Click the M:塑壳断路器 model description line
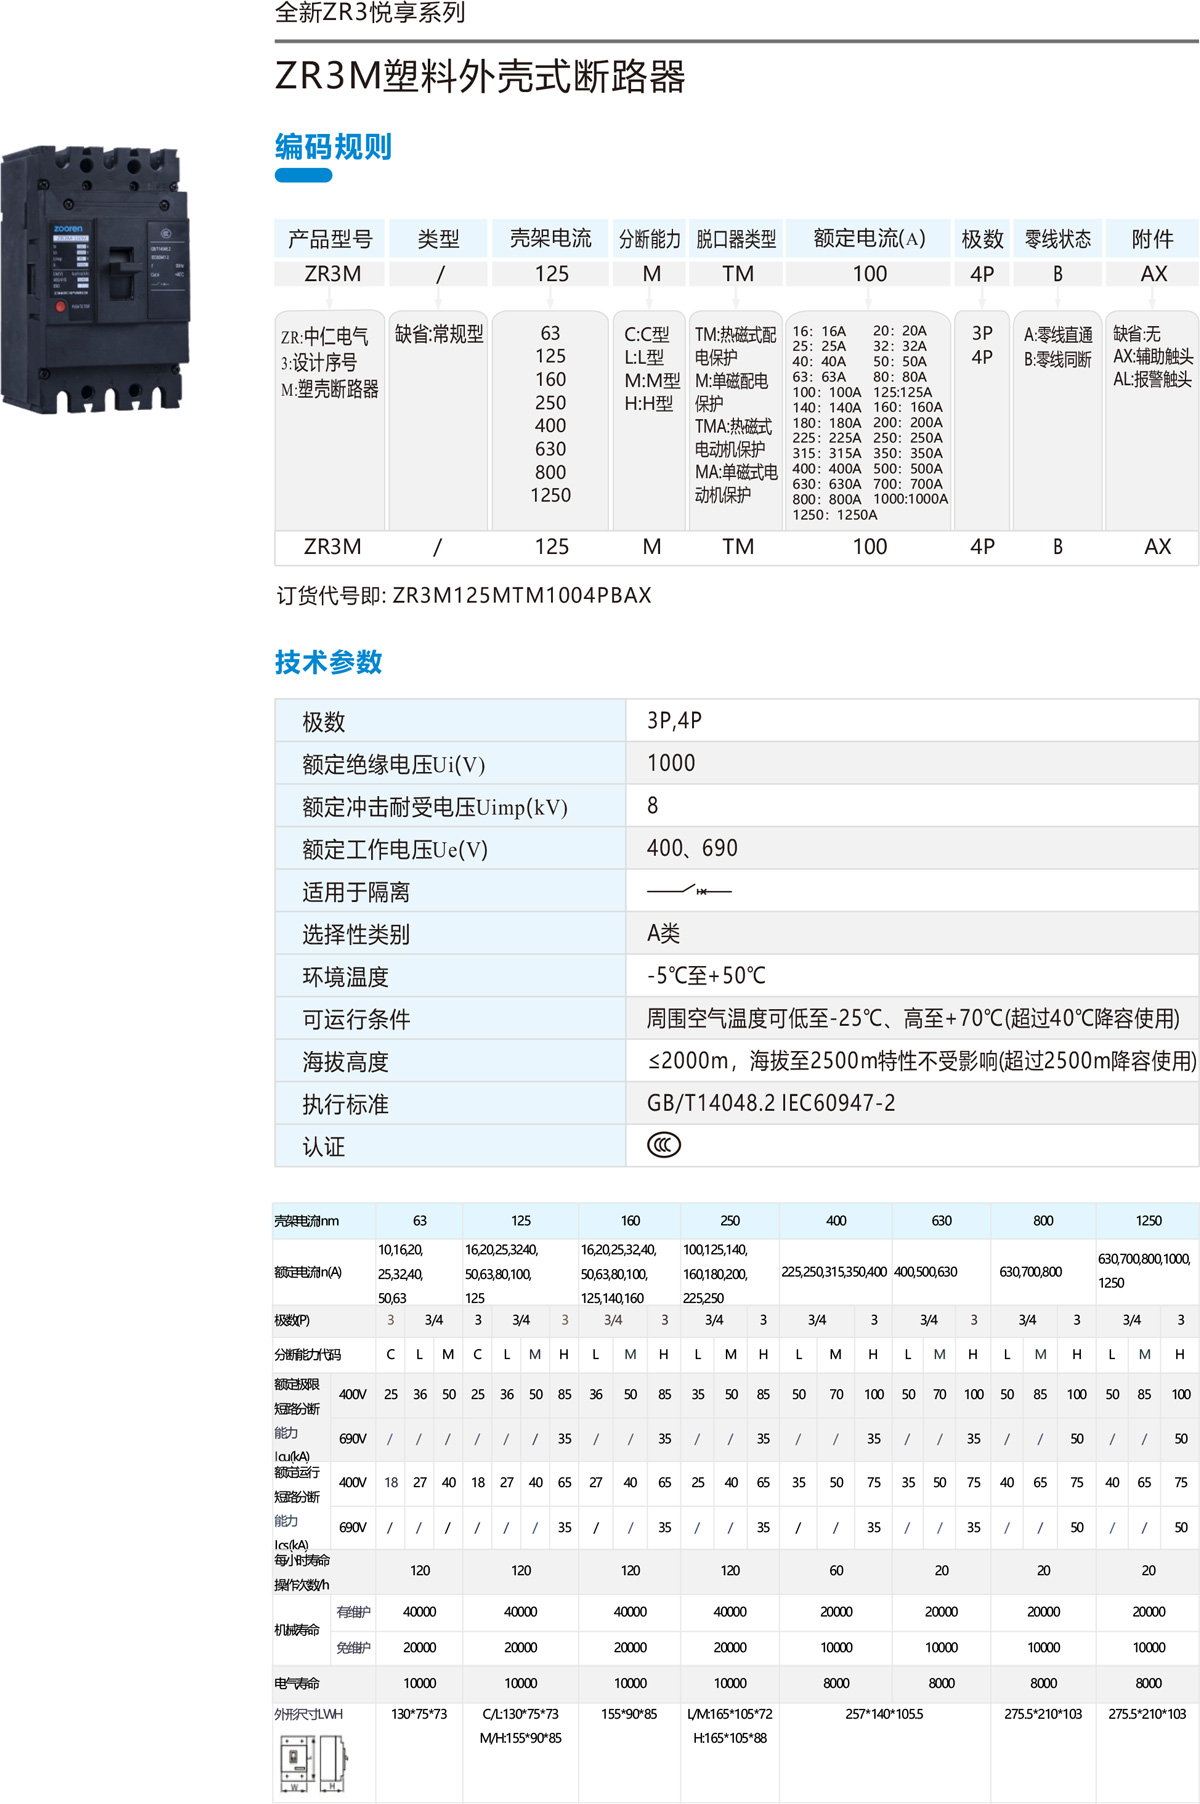This screenshot has width=1200, height=1804. pyautogui.click(x=330, y=390)
